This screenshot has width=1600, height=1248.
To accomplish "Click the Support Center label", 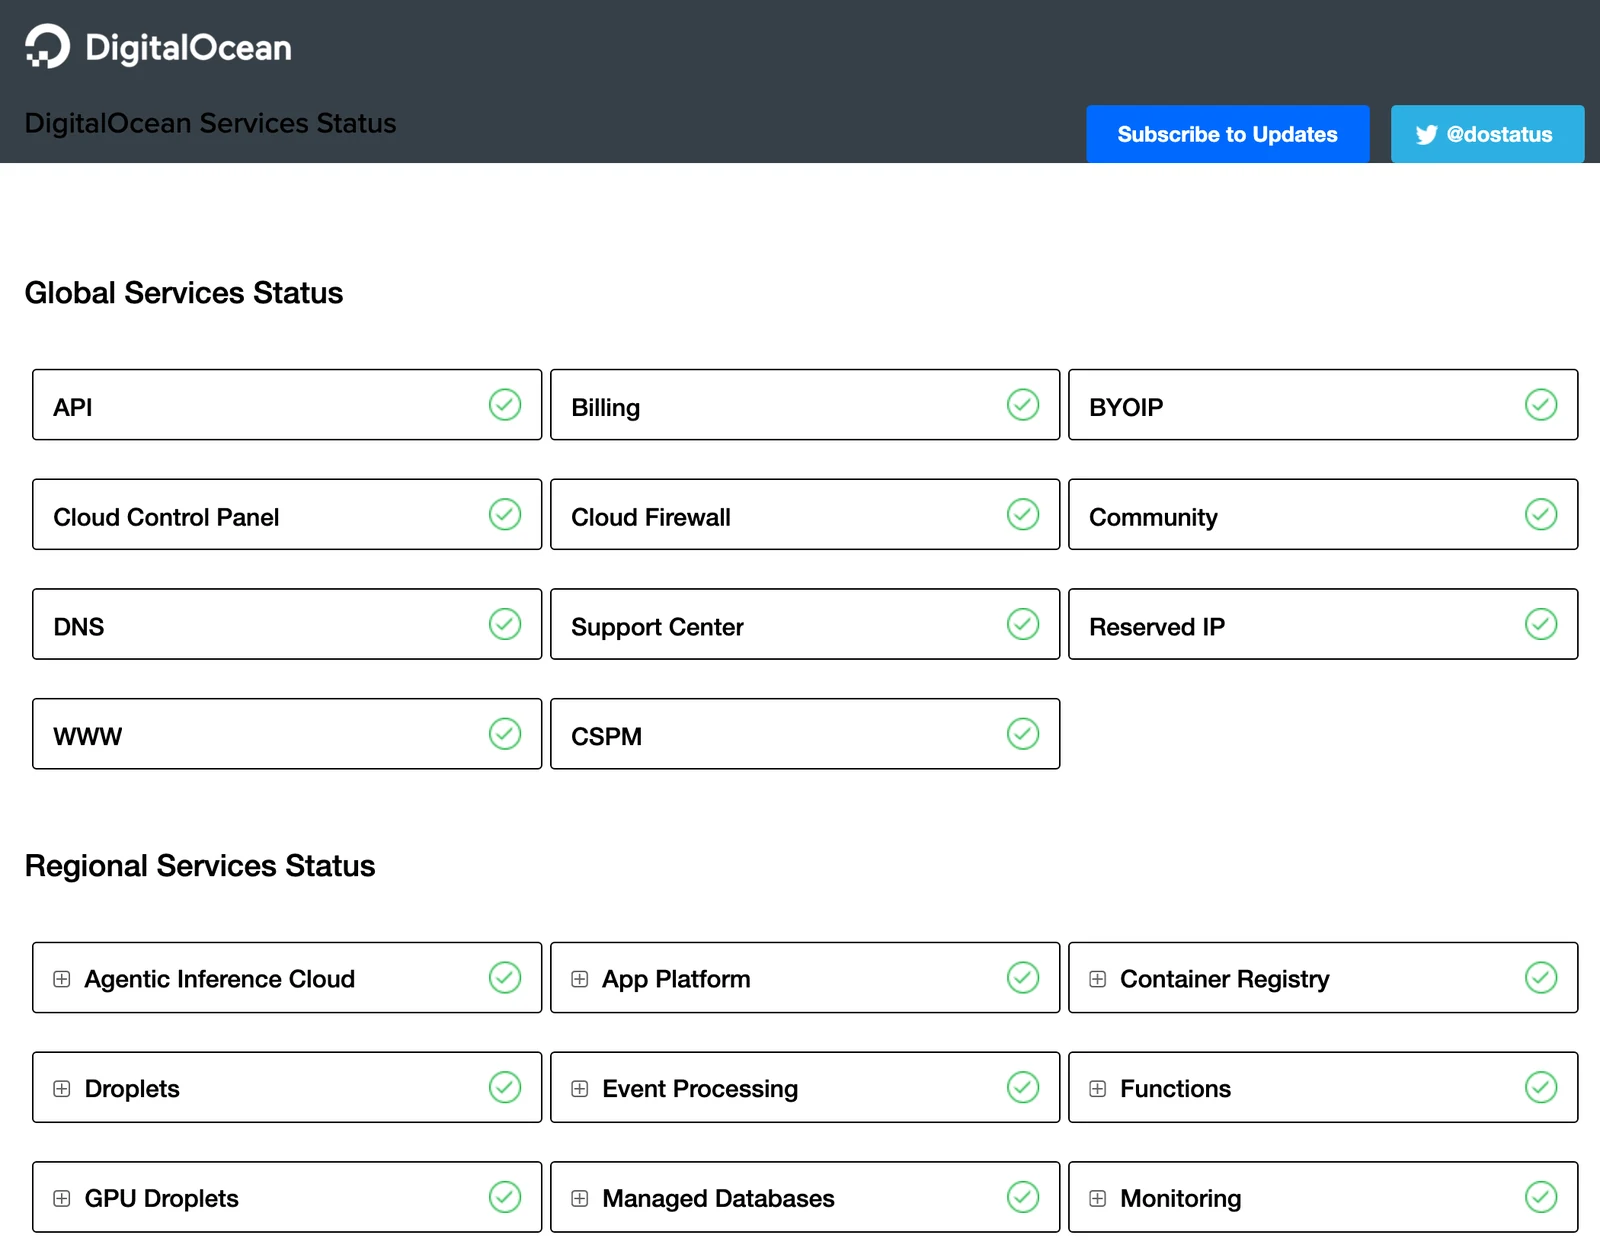I will (657, 627).
